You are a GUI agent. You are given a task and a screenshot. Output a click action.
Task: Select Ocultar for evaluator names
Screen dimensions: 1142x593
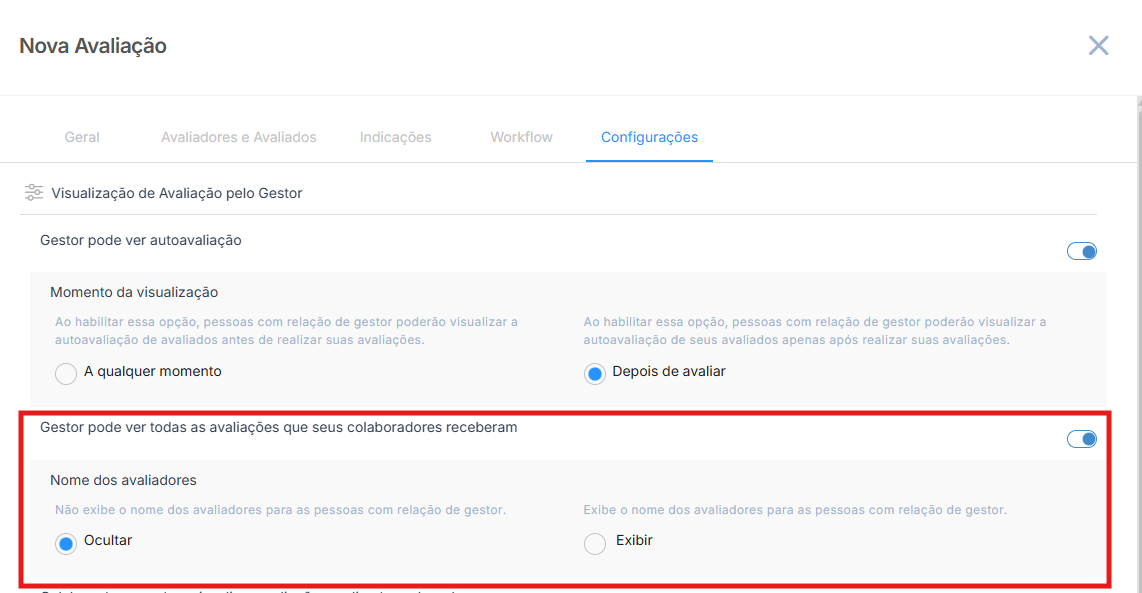[x=66, y=543]
